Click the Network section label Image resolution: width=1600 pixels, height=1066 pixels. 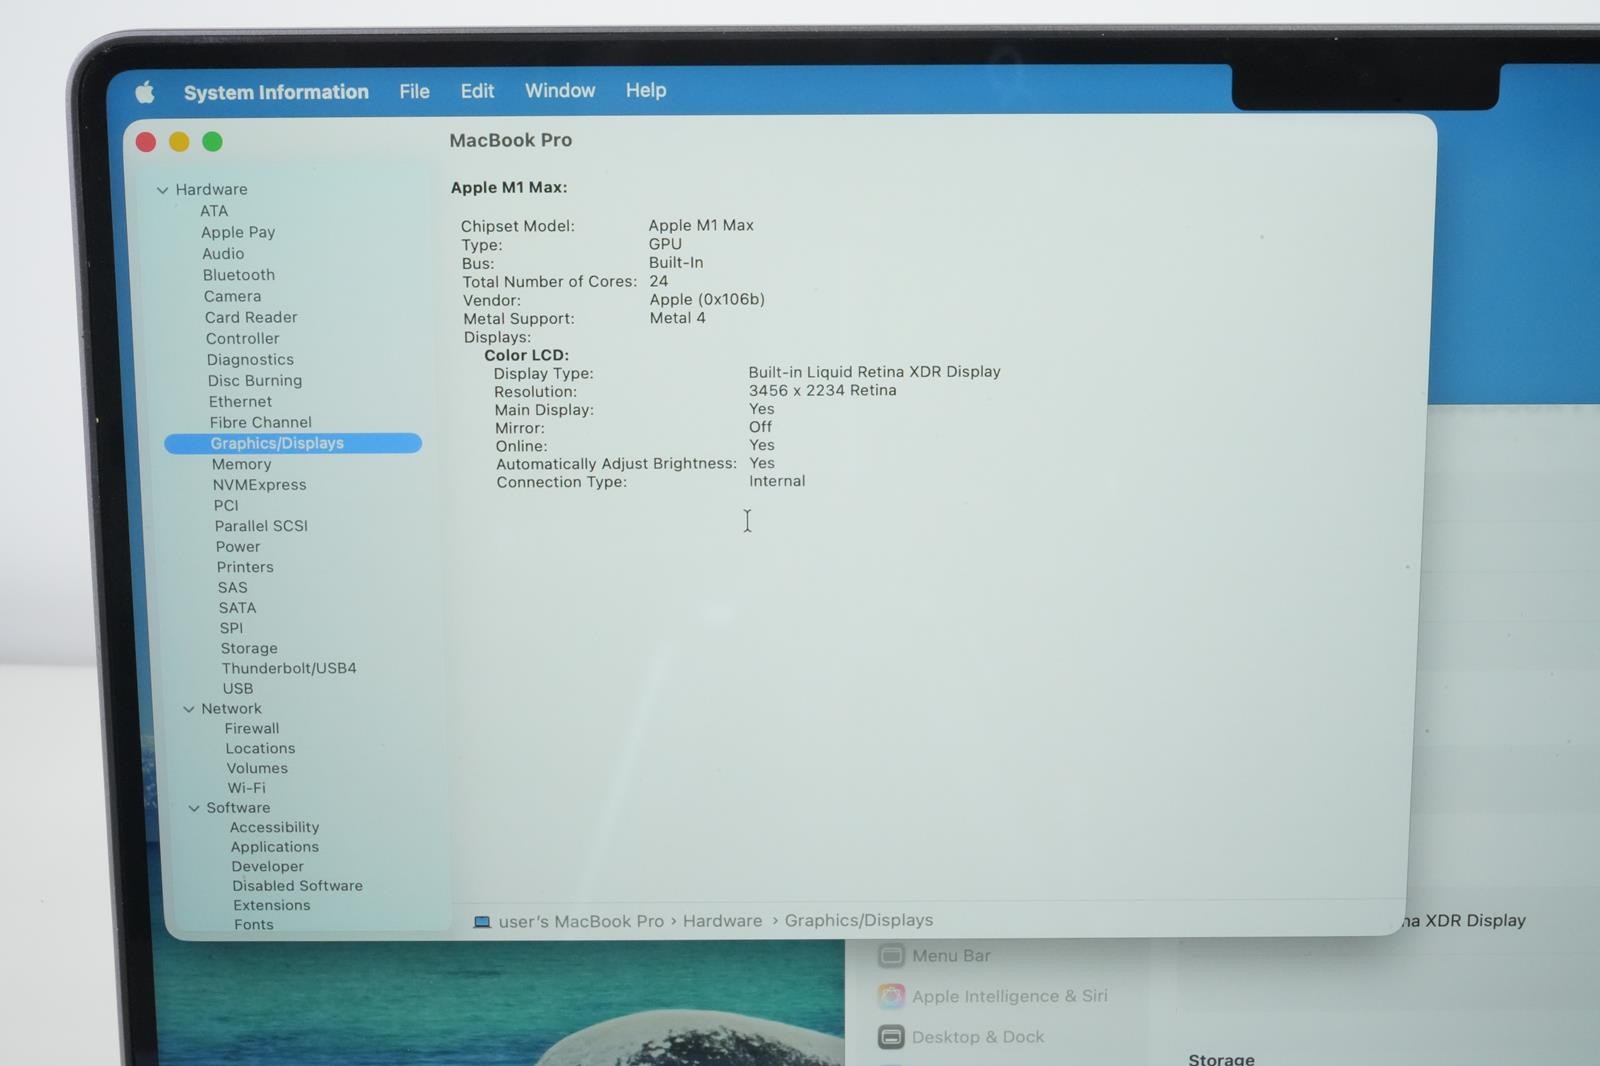tap(231, 709)
